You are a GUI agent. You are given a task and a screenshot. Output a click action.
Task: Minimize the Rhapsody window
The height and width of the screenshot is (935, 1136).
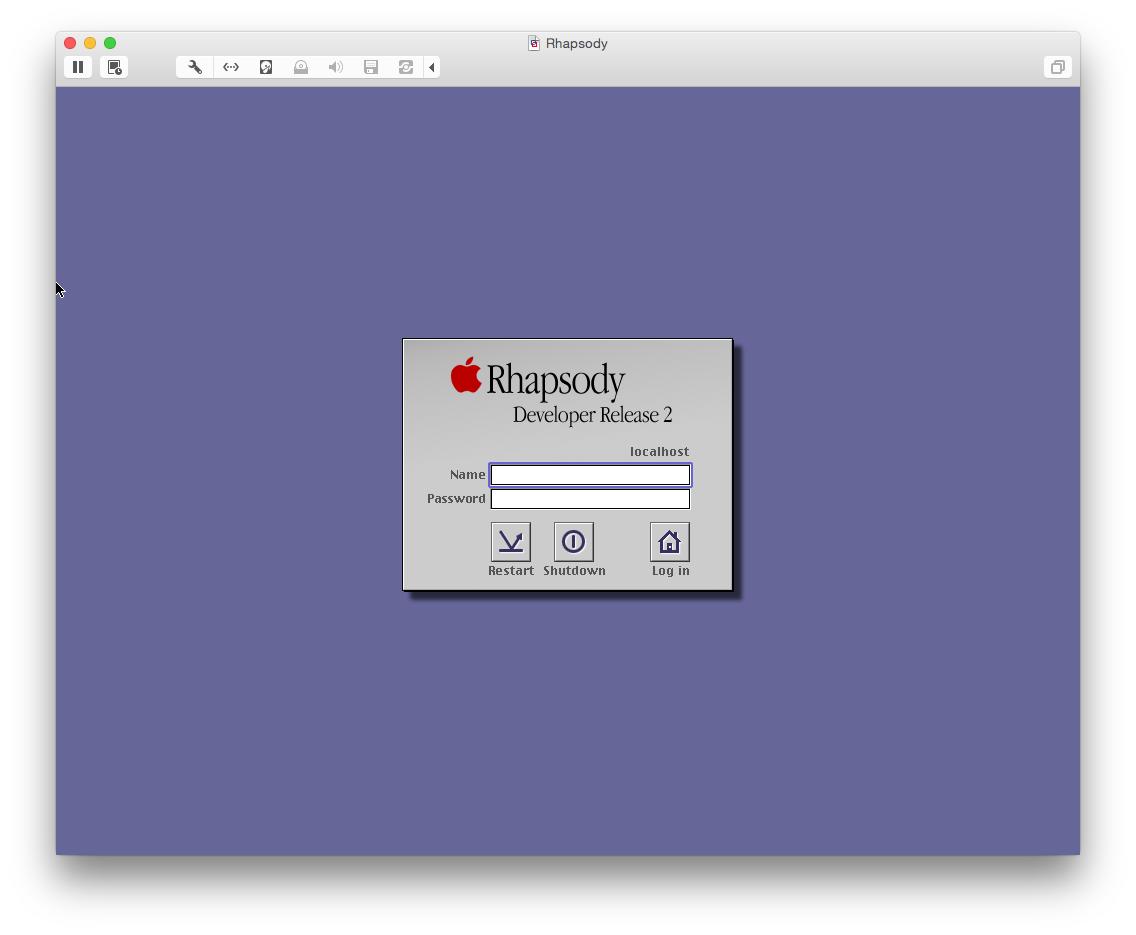(x=90, y=43)
